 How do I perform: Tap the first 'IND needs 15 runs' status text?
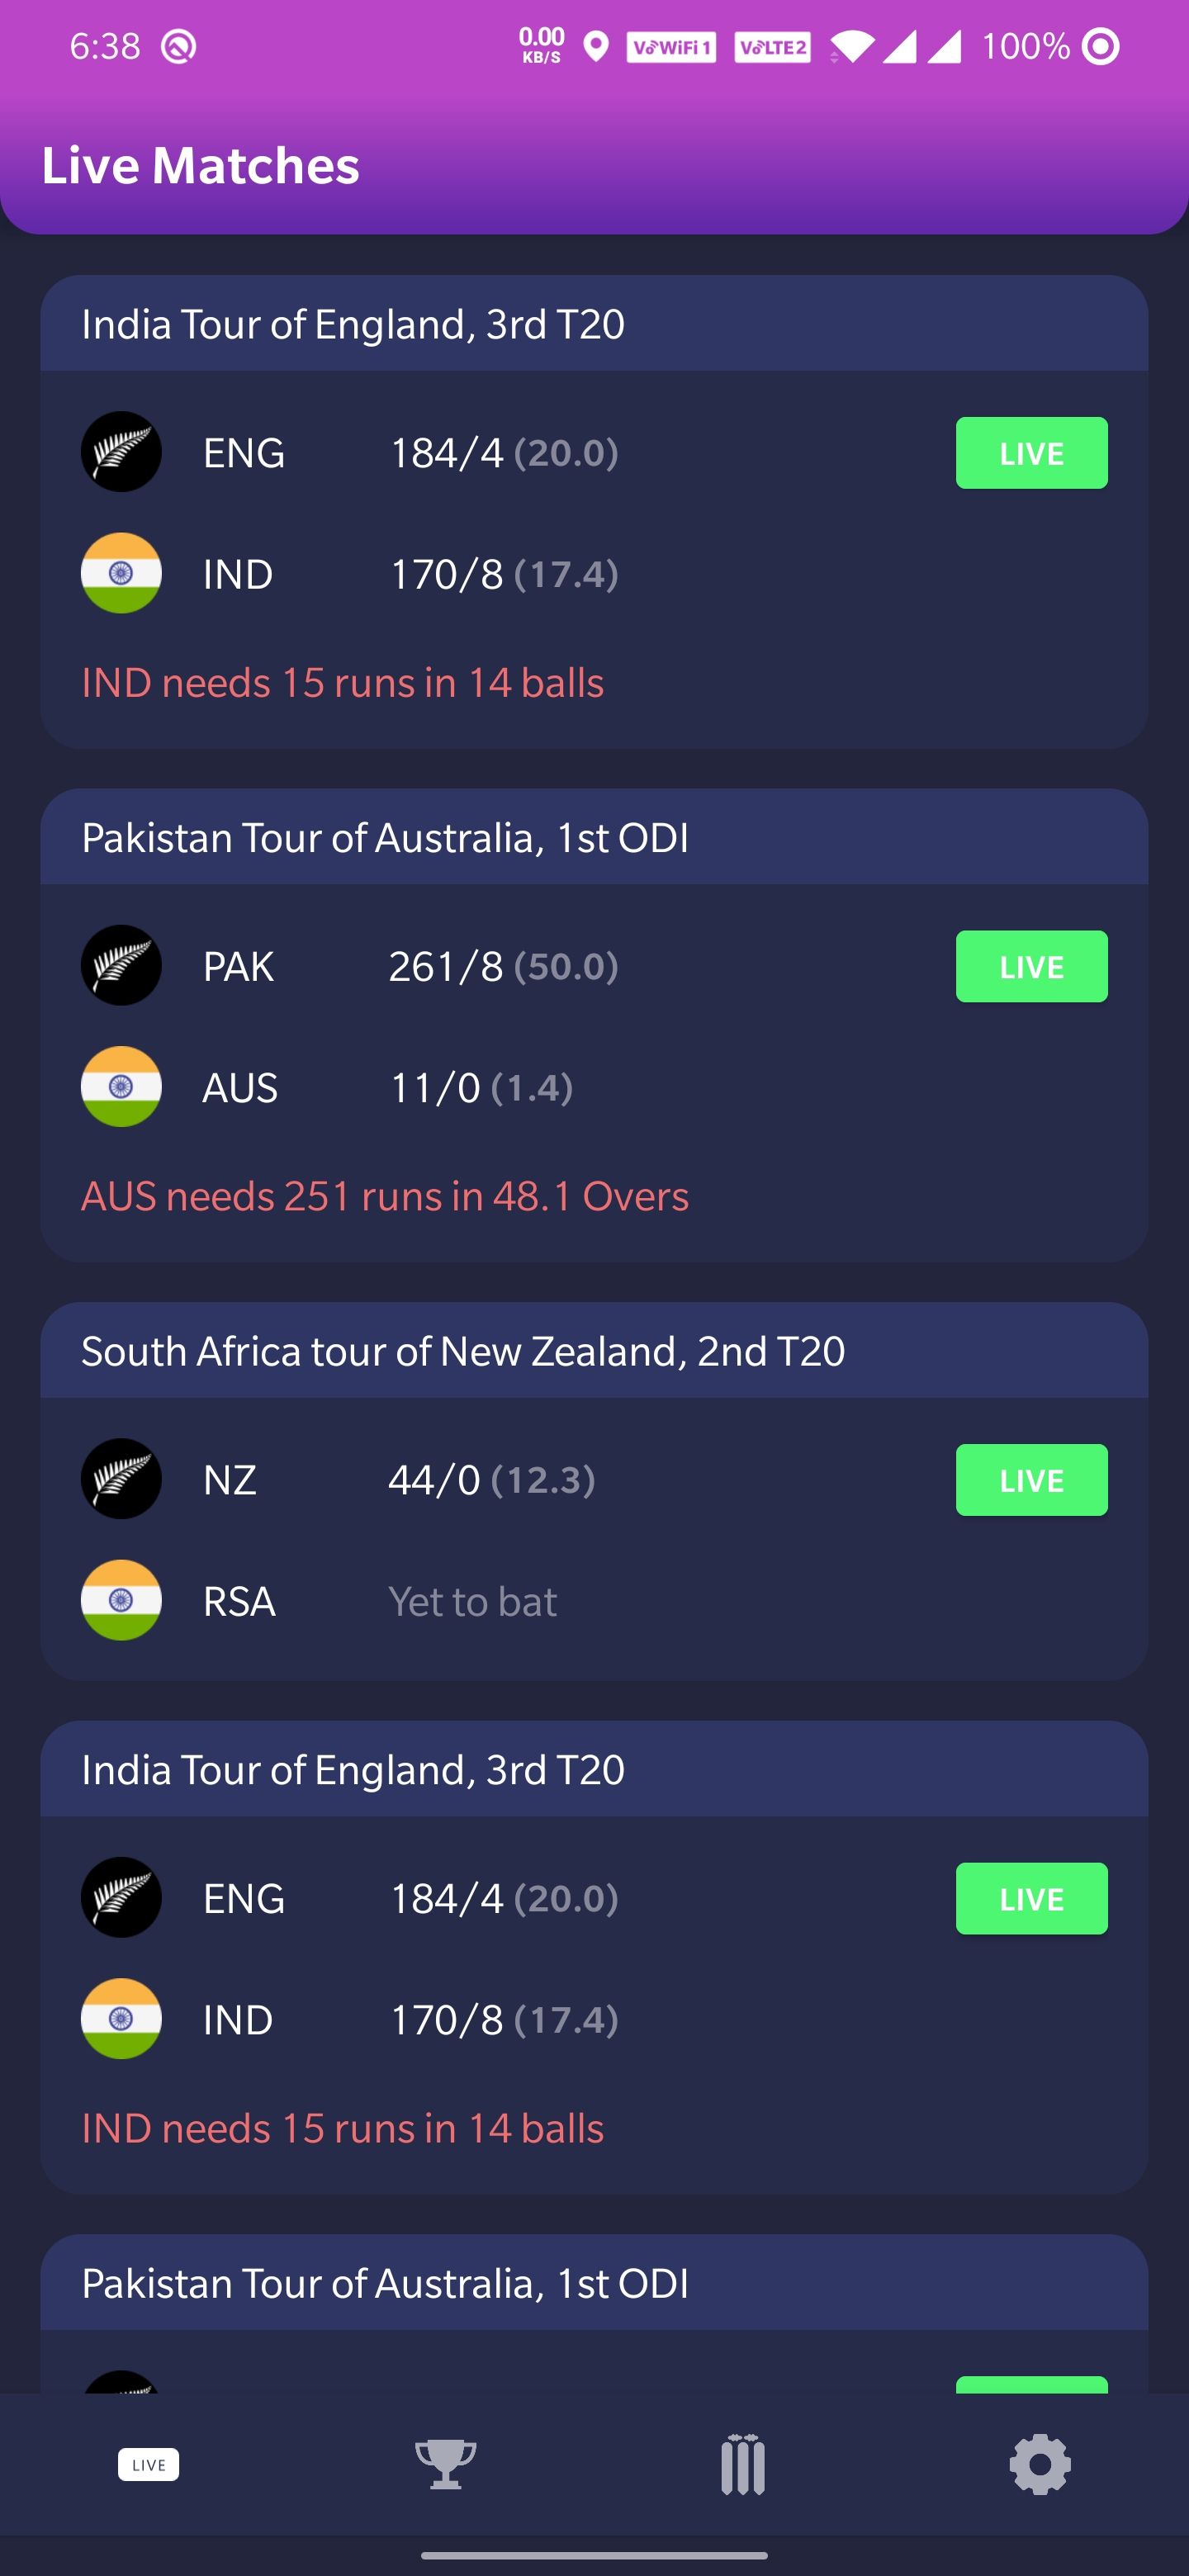343,683
